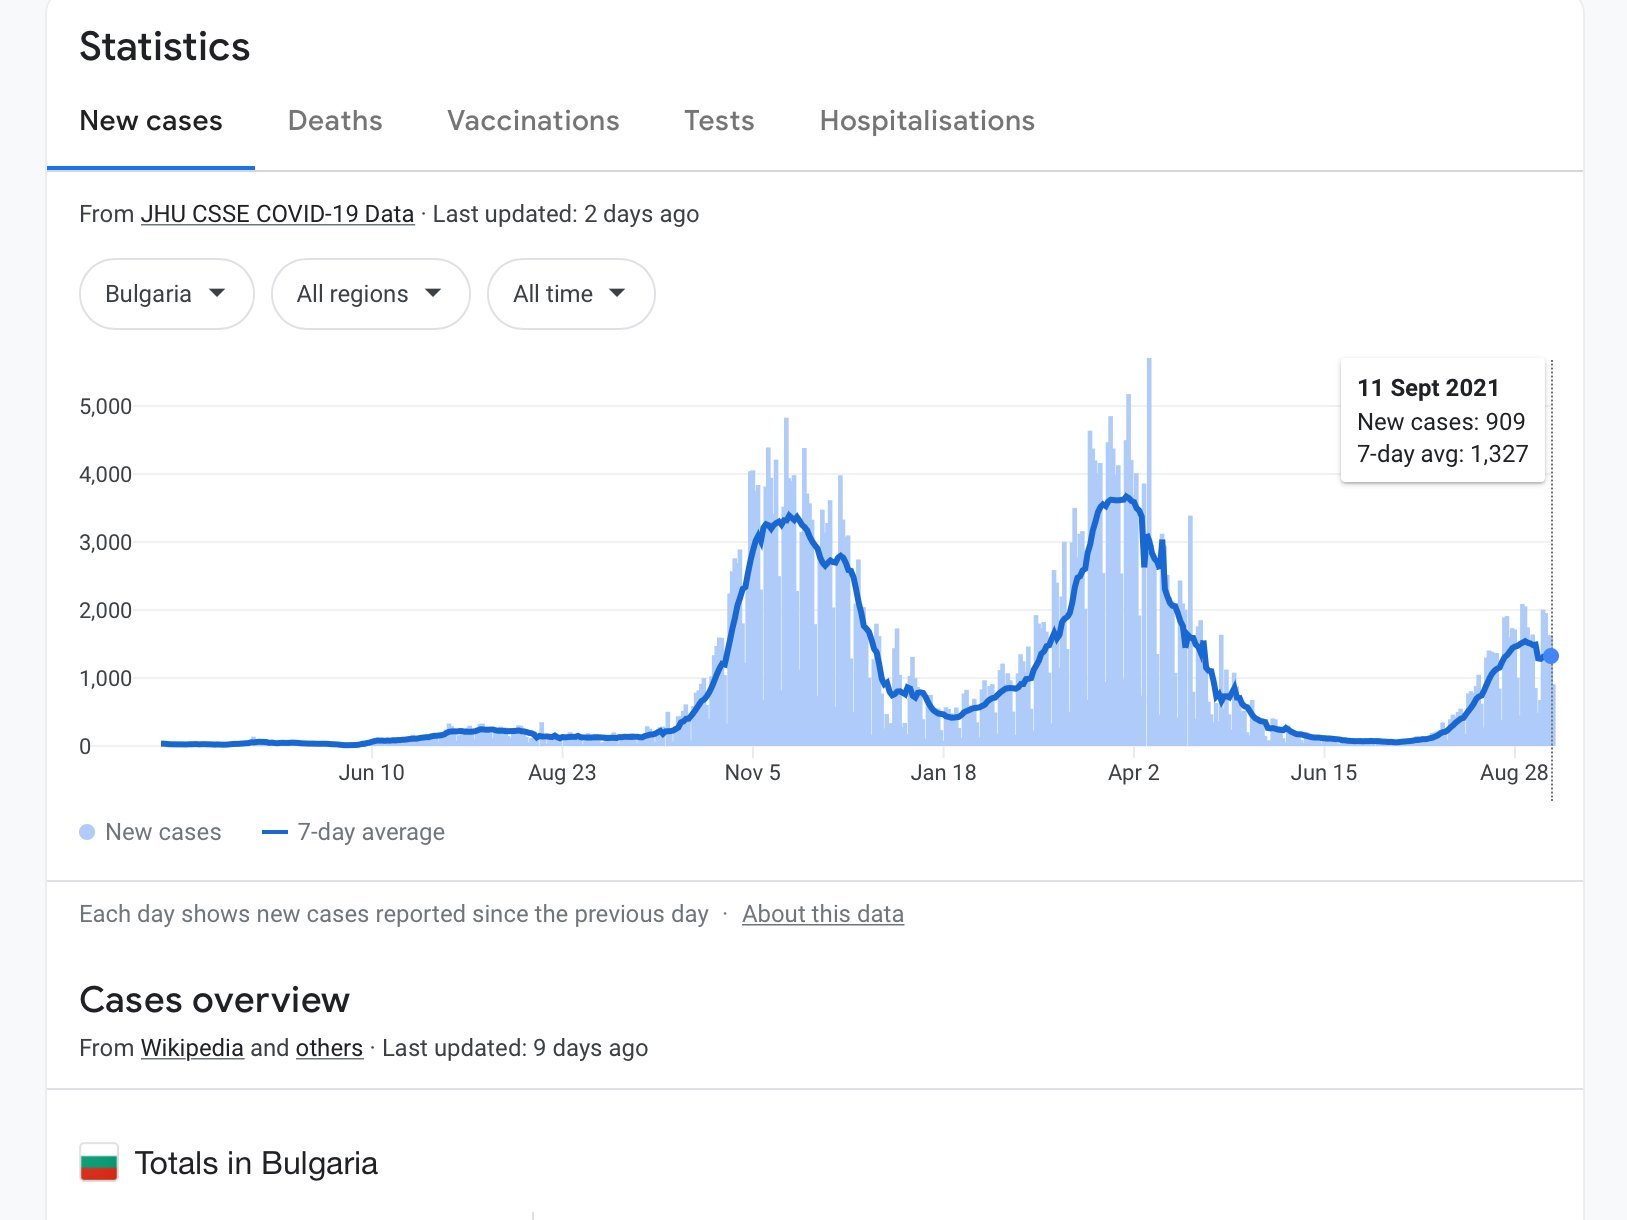Open the All regions dropdown
This screenshot has height=1220, width=1627.
pos(370,294)
